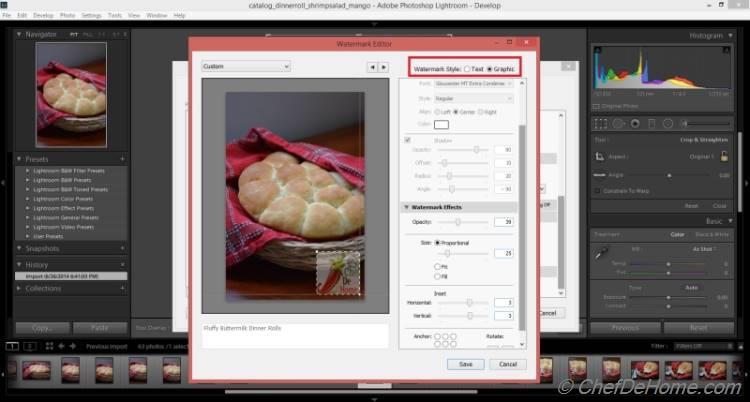Click the Previous button in right panel

(x=625, y=328)
